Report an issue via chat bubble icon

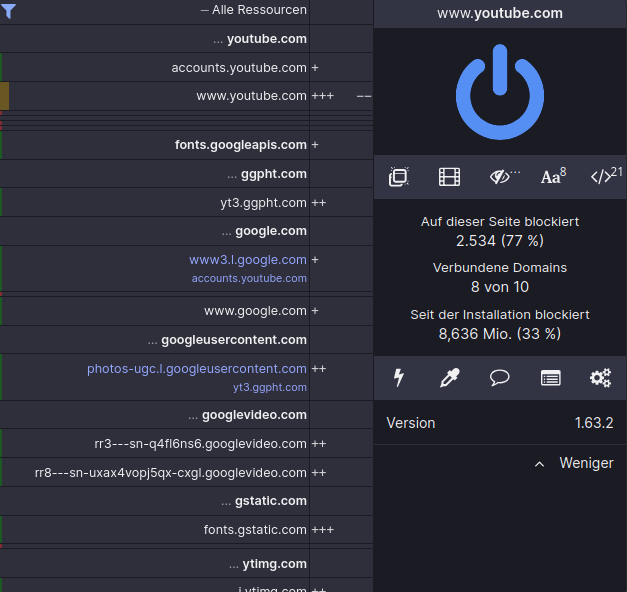click(500, 378)
